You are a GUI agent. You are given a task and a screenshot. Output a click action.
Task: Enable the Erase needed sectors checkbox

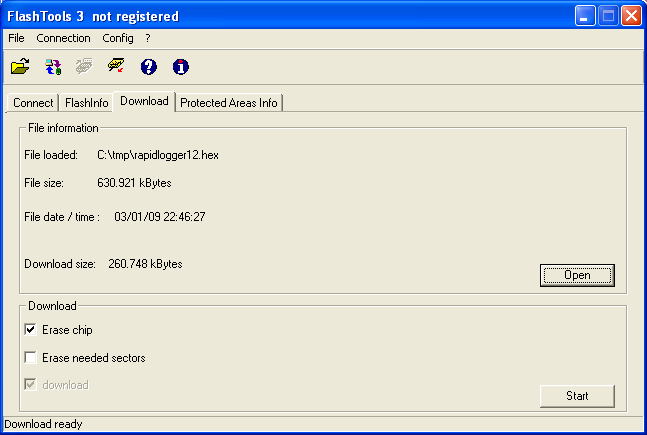(x=30, y=357)
